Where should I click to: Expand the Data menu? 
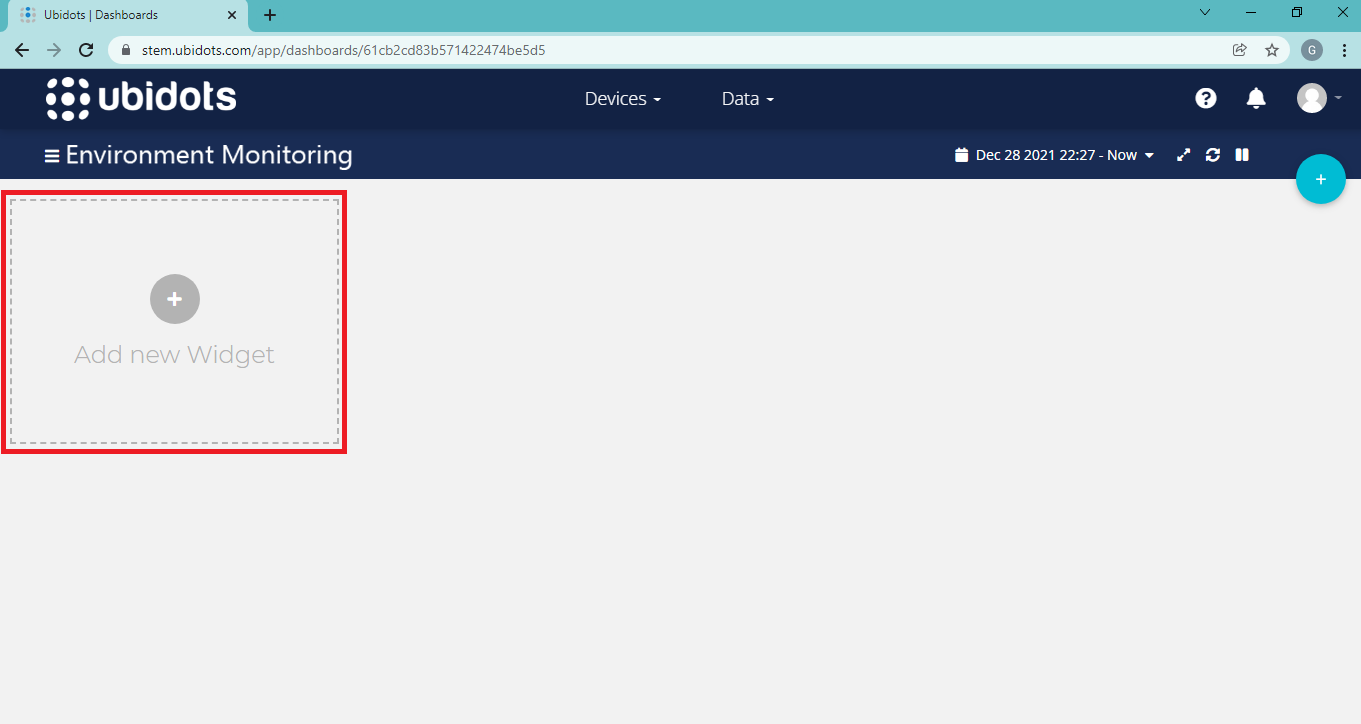point(747,99)
